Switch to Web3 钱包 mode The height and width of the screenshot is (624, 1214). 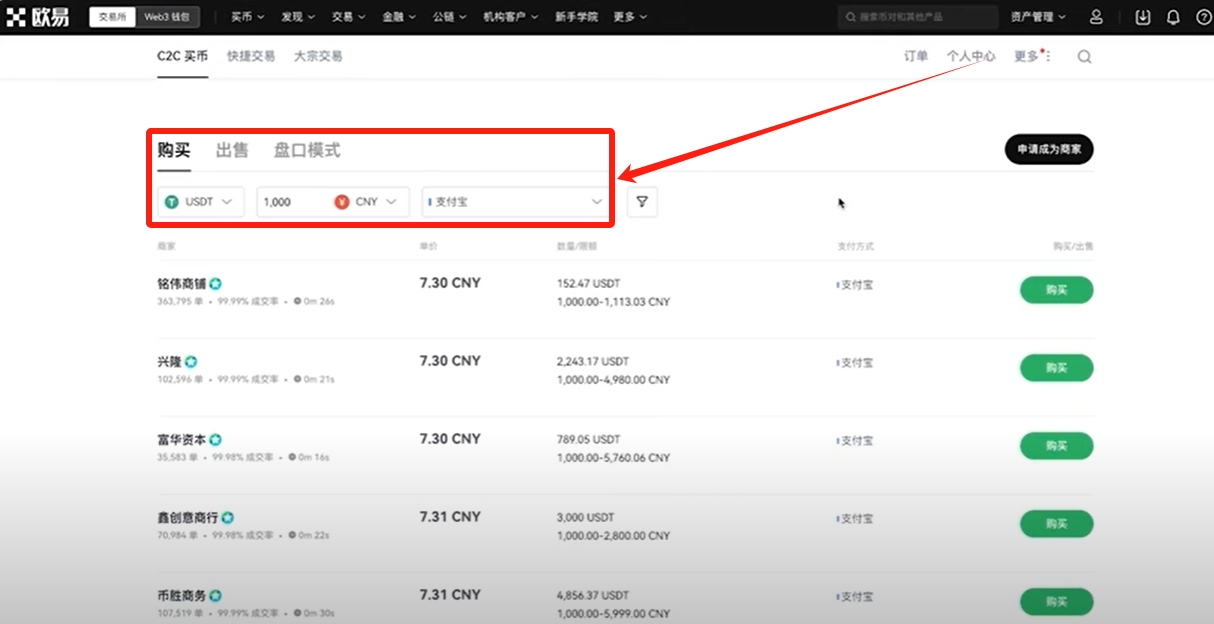pos(167,17)
